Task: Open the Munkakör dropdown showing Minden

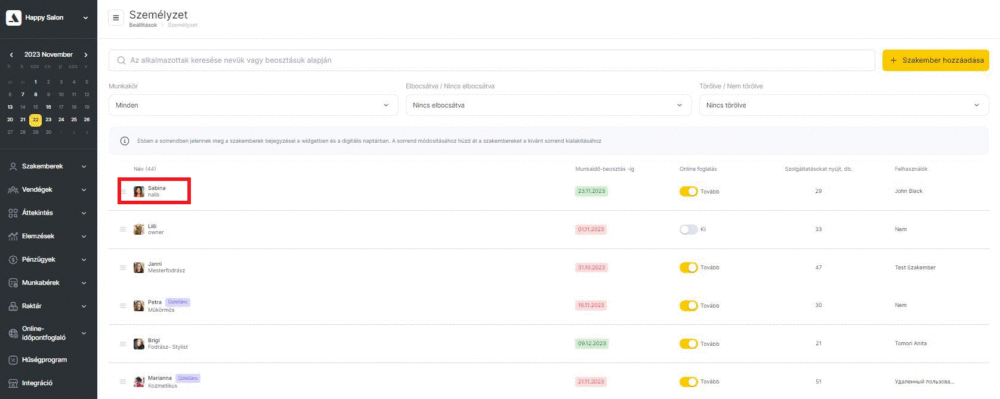Action: (x=253, y=105)
